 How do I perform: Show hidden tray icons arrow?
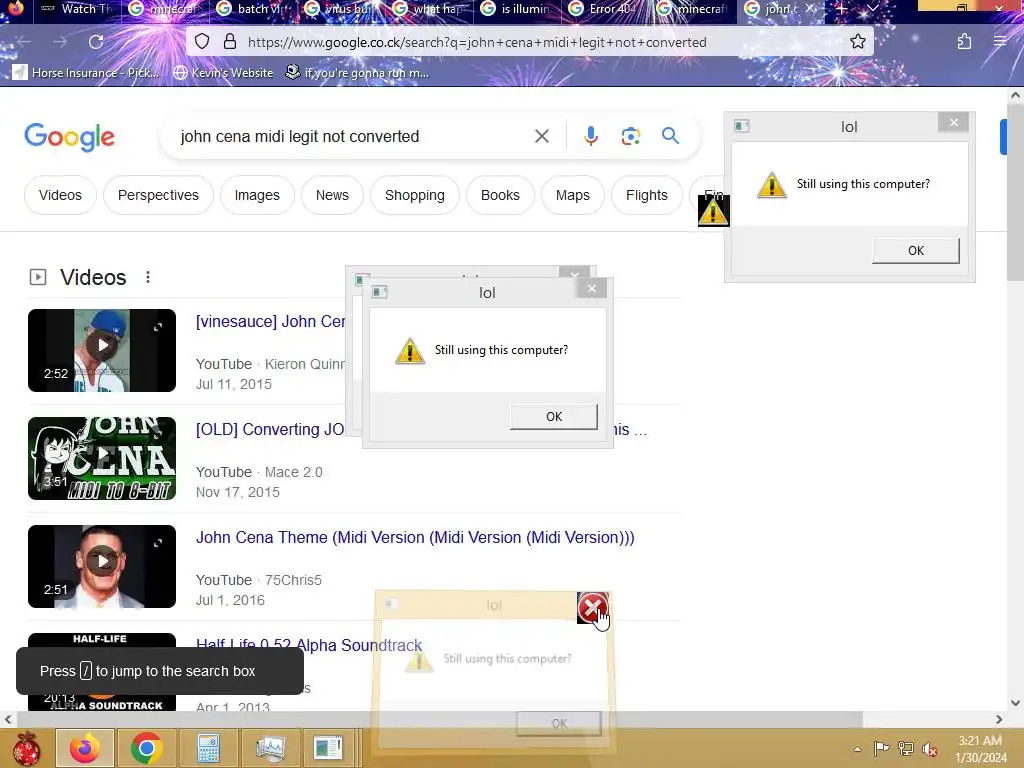point(857,749)
